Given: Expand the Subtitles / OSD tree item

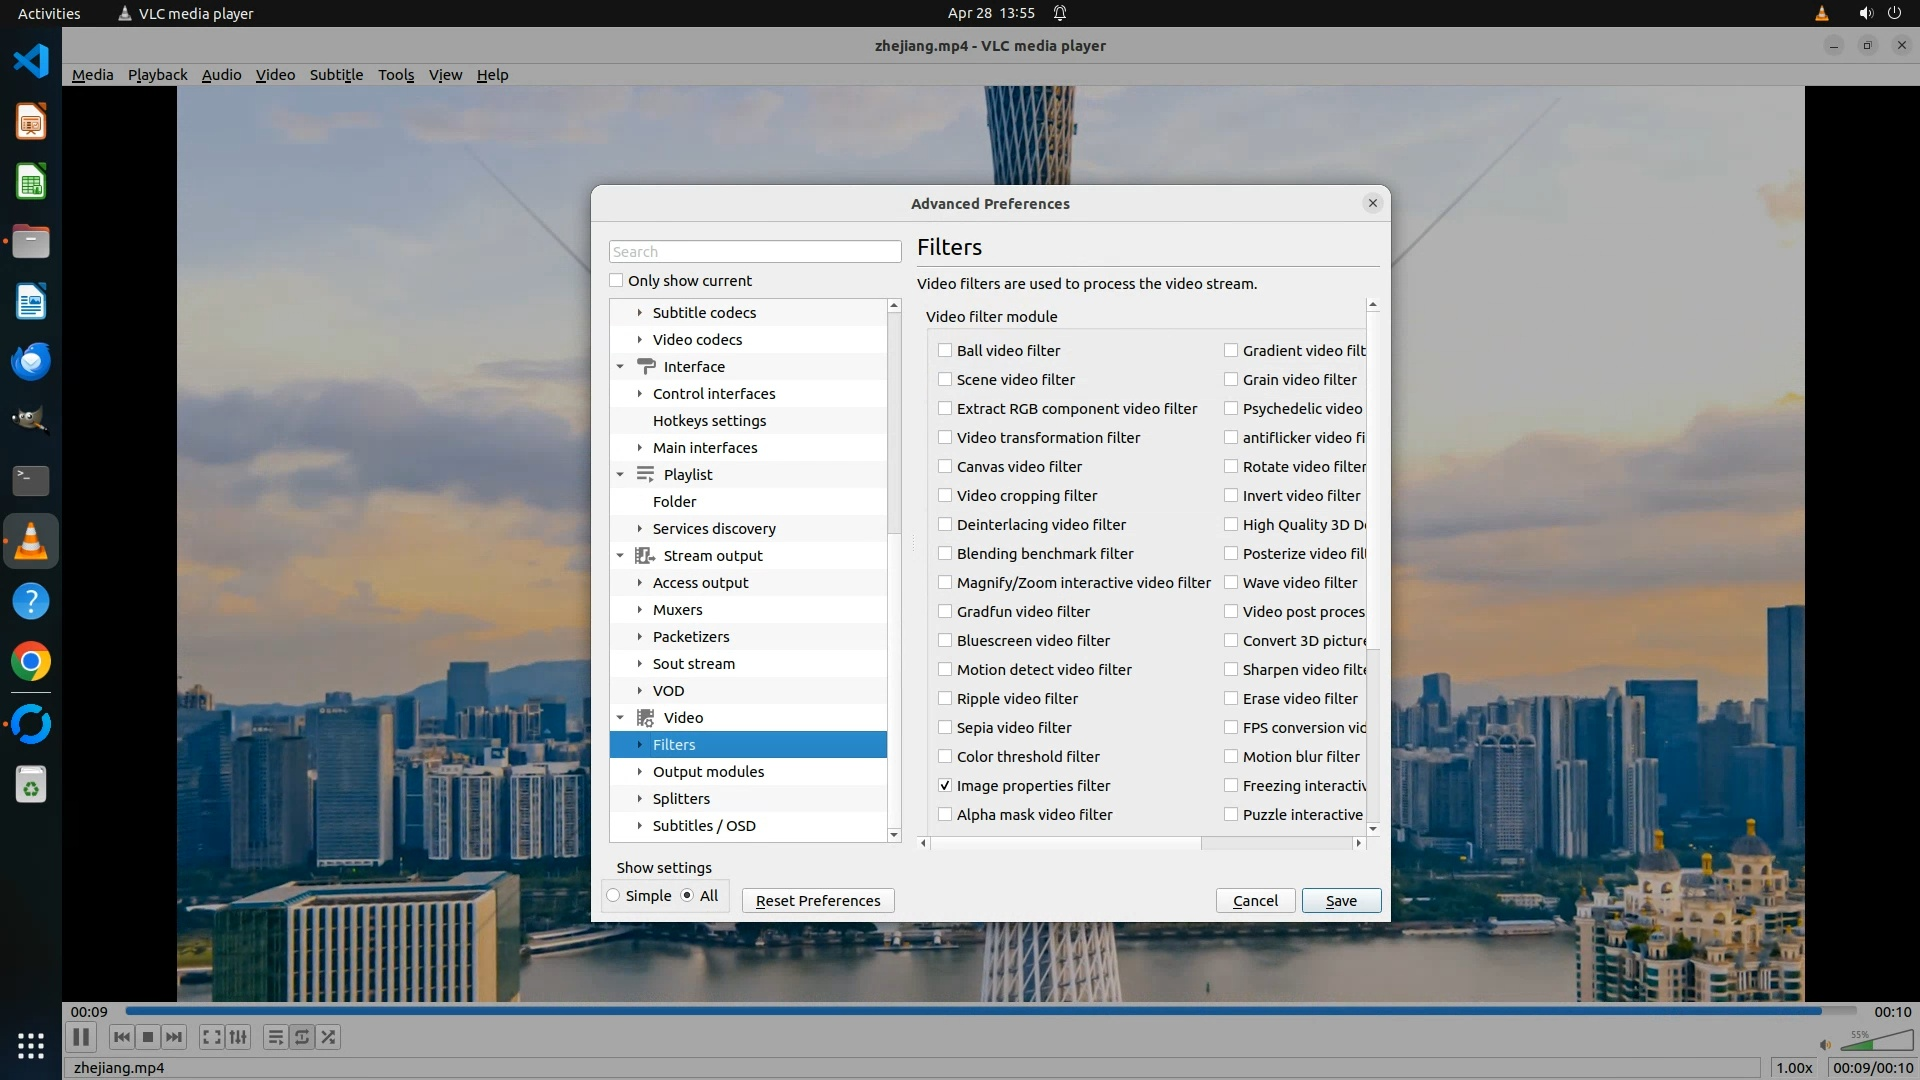Looking at the screenshot, I should pyautogui.click(x=640, y=826).
